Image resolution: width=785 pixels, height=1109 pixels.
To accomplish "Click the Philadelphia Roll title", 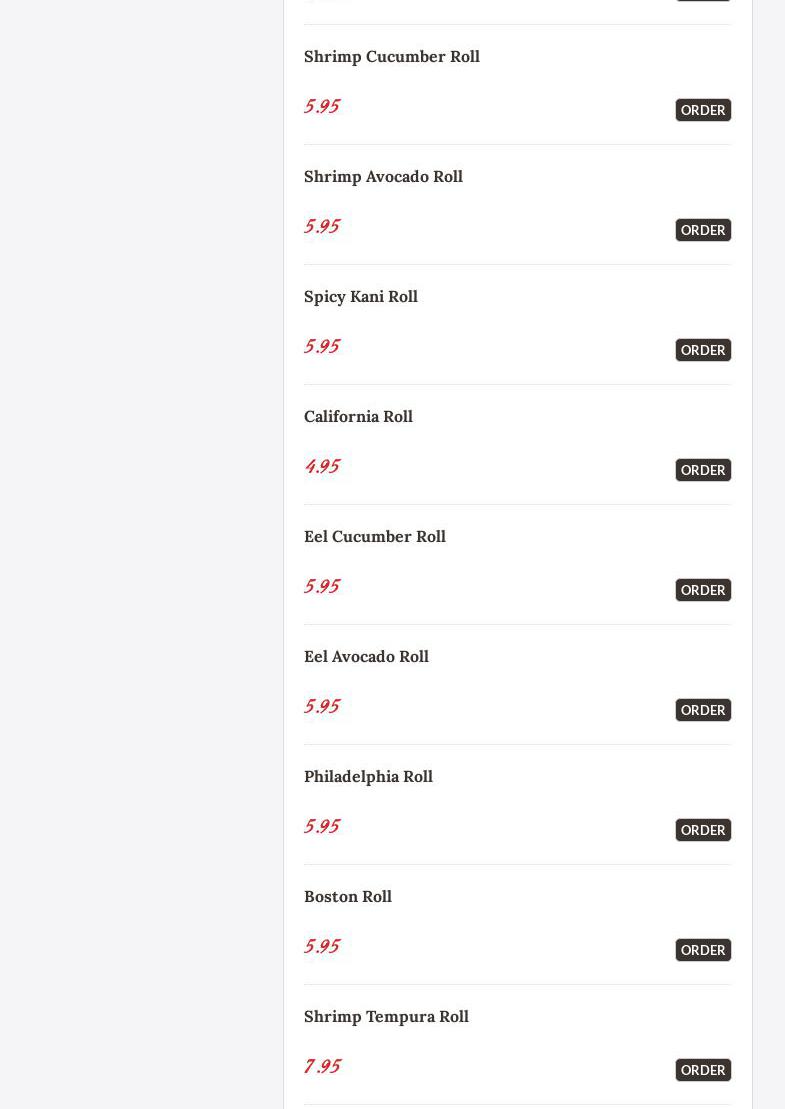I will pyautogui.click(x=368, y=777).
